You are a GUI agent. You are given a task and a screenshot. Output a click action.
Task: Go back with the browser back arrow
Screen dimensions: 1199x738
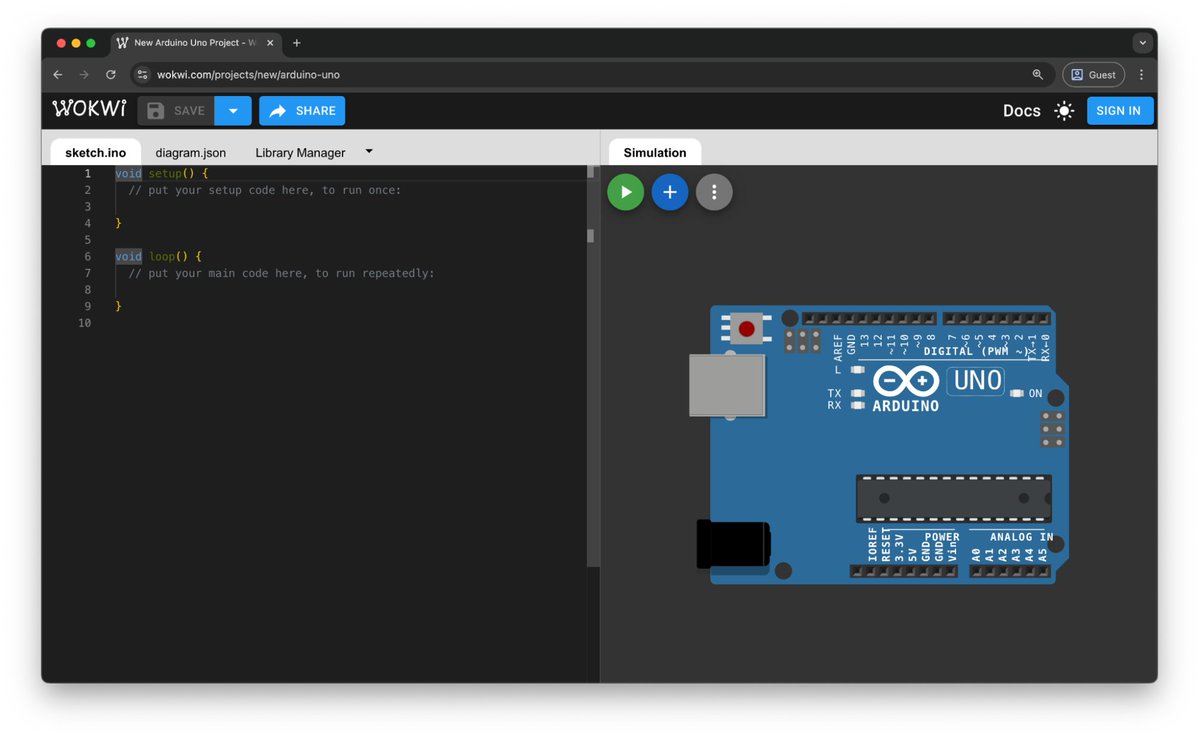click(58, 74)
